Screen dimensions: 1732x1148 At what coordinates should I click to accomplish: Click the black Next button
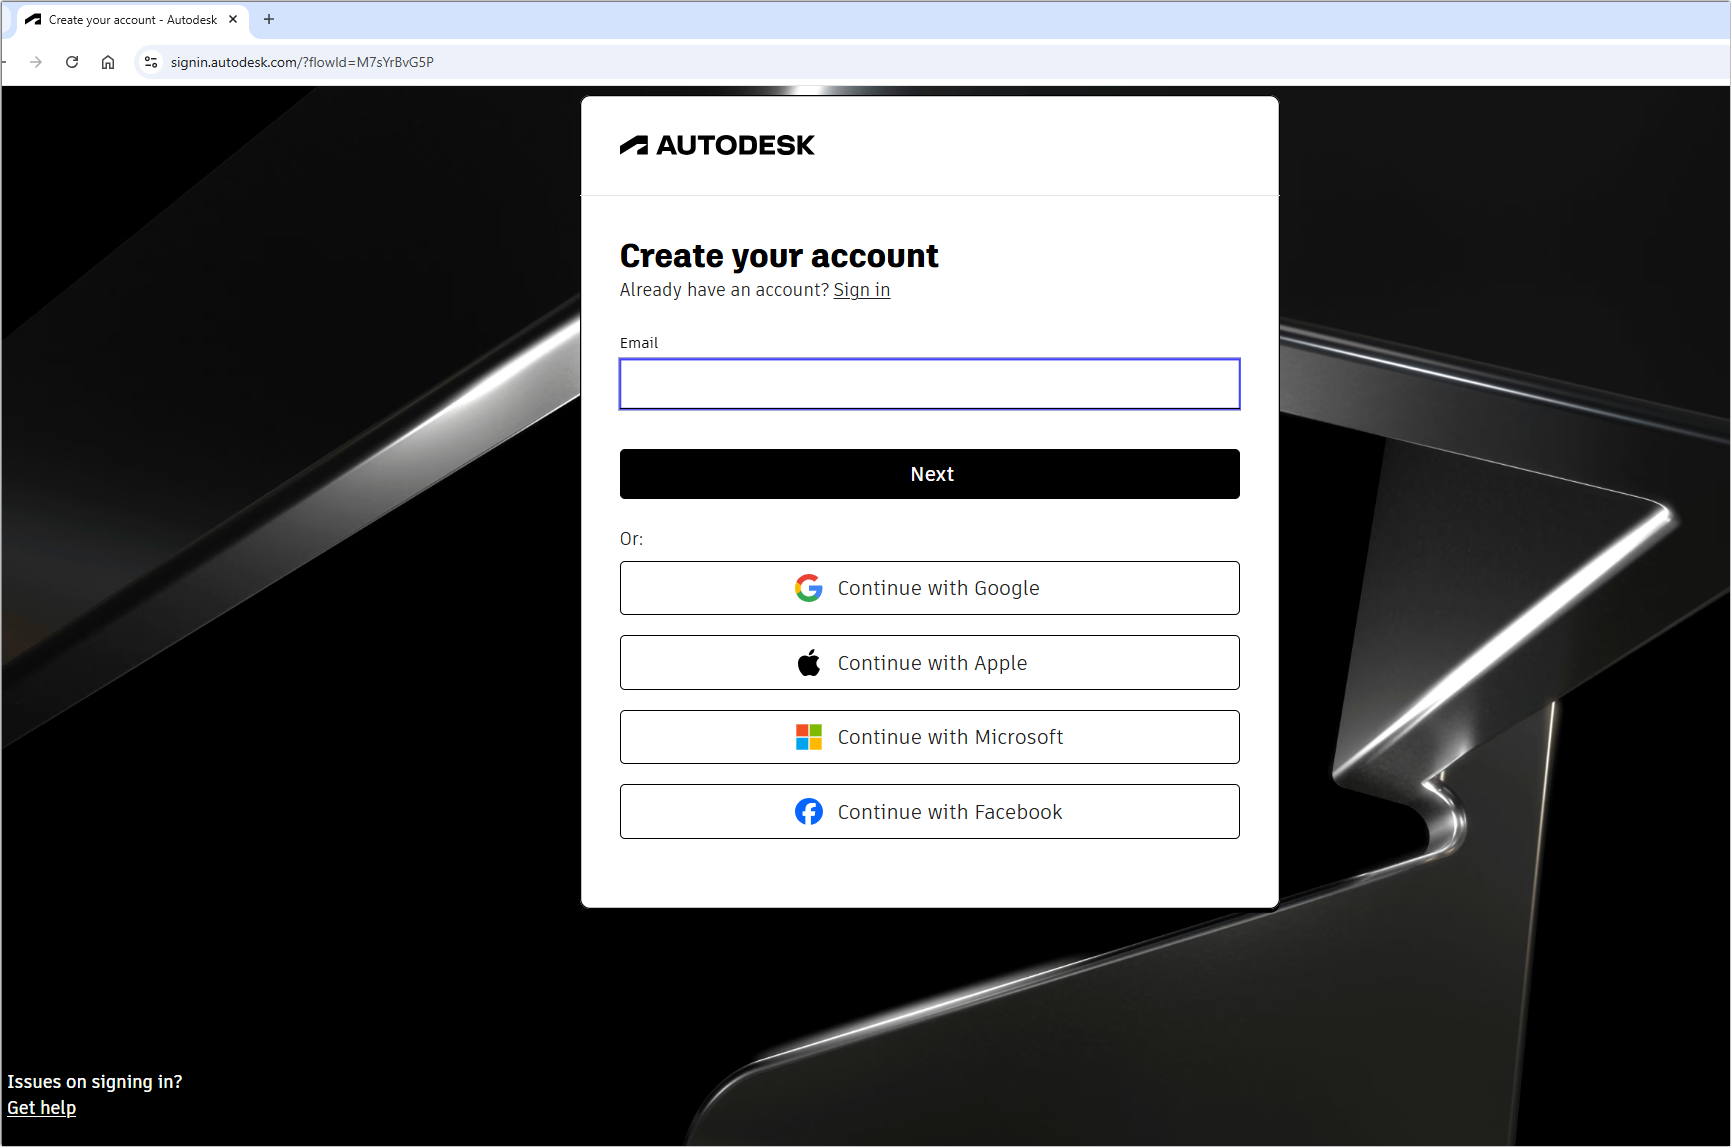pyautogui.click(x=930, y=474)
